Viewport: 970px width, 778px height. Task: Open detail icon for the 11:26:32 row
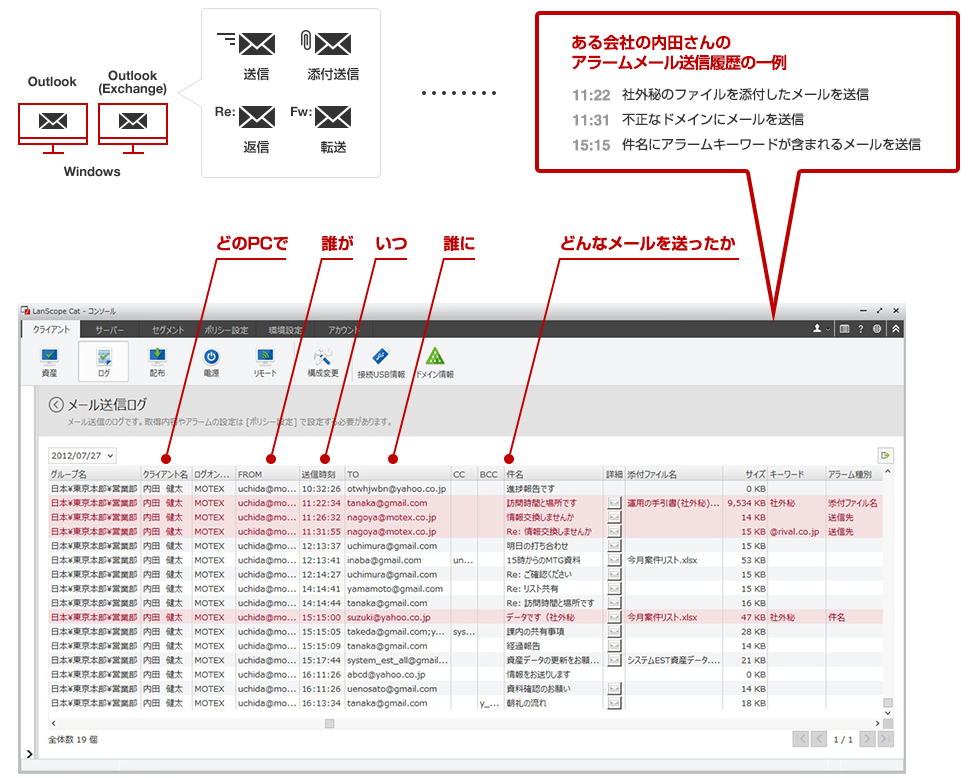click(614, 517)
